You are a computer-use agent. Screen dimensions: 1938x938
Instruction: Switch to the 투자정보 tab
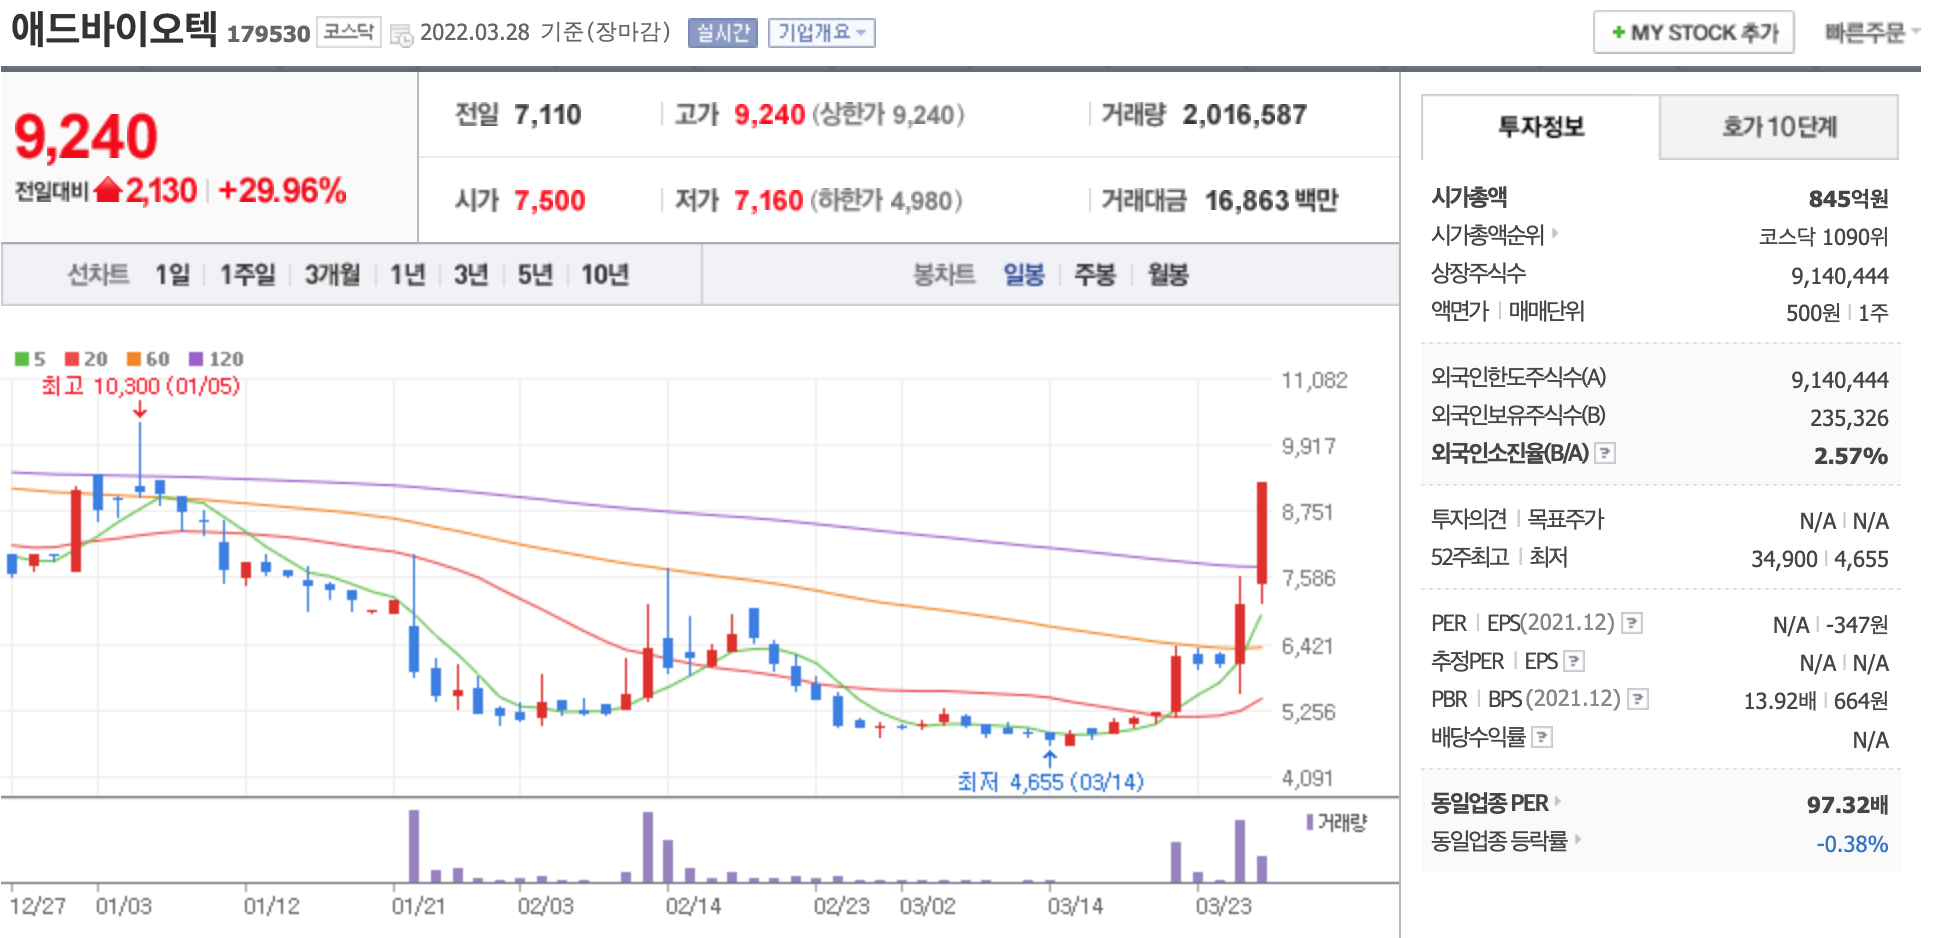click(1540, 127)
